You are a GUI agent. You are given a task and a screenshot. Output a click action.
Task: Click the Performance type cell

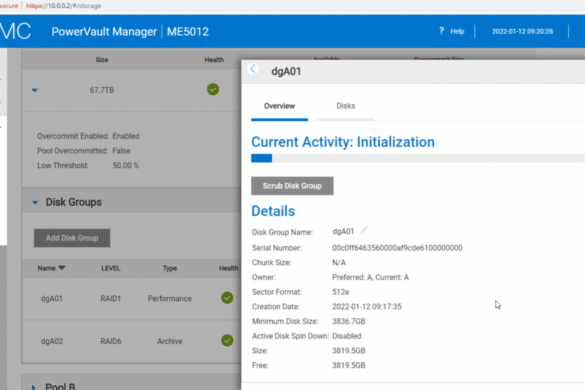pos(170,299)
